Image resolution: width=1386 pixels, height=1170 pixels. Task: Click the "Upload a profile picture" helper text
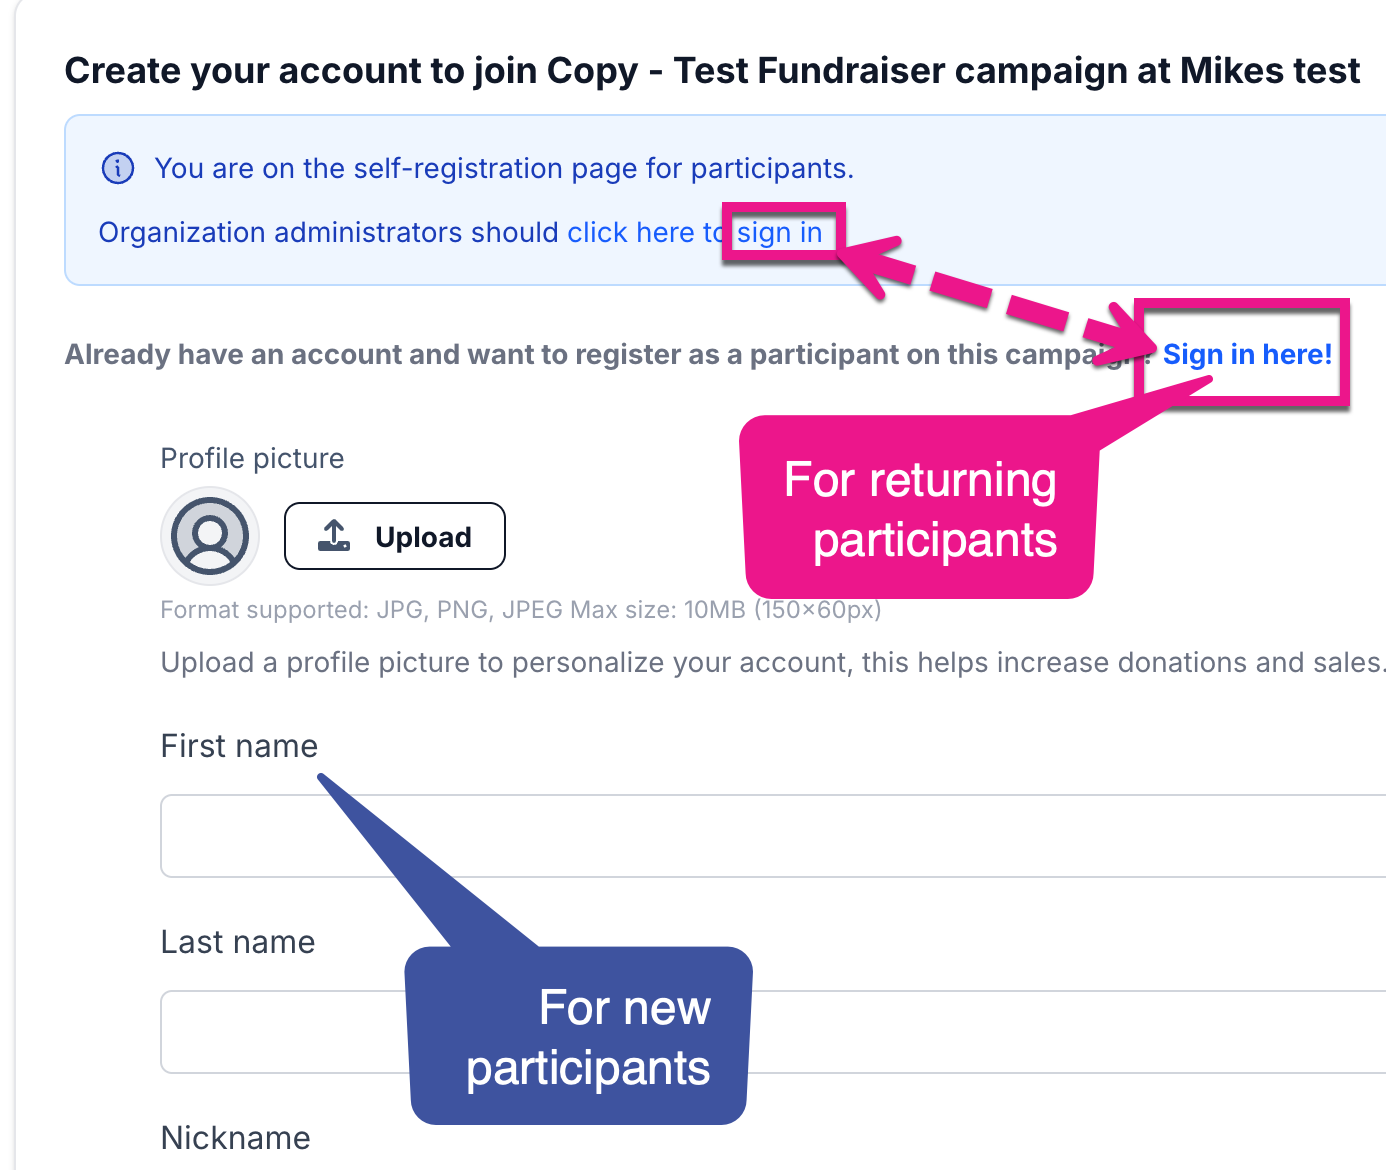tap(772, 662)
